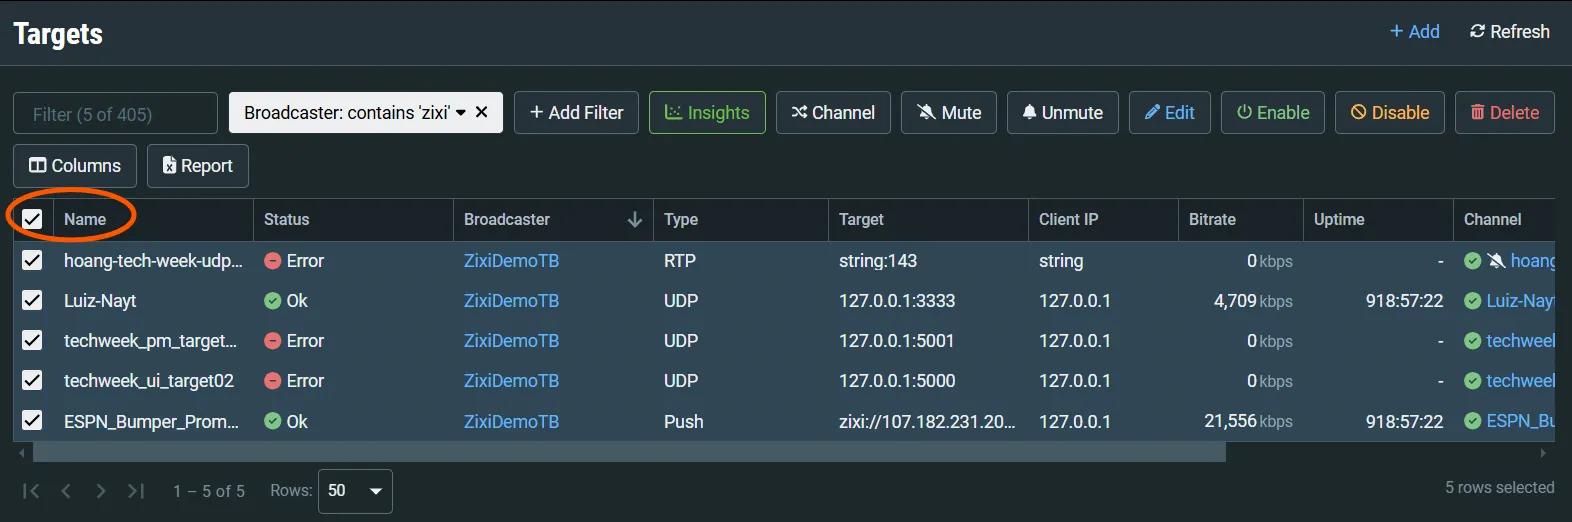Click Error status icon for techweek_ui_target02
Screen dimensions: 1572x522
point(272,381)
